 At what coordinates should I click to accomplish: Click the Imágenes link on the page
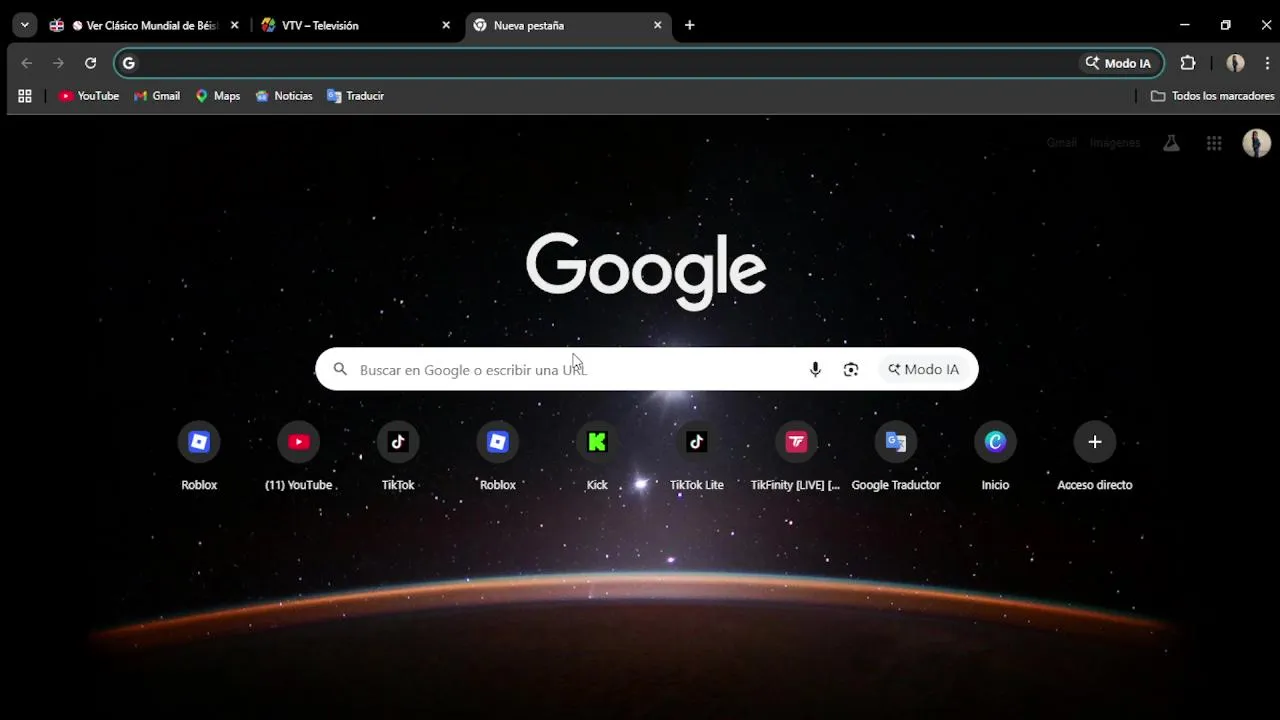(1115, 143)
